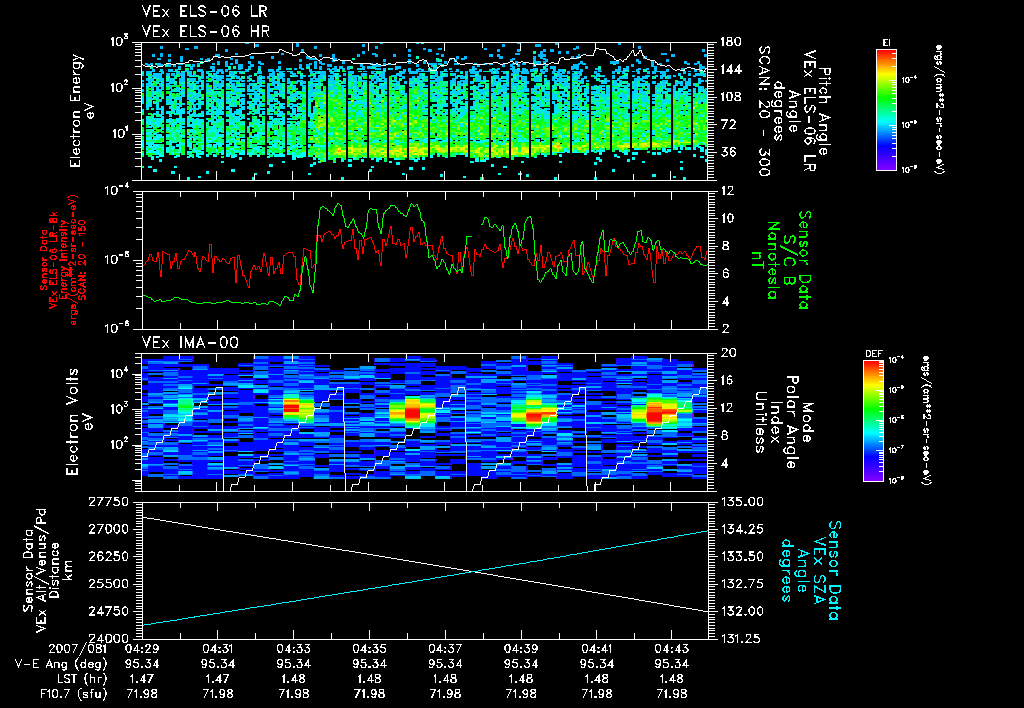
Task: Select the 'VEx ELS-06 LR' title text
Action: (x=204, y=12)
